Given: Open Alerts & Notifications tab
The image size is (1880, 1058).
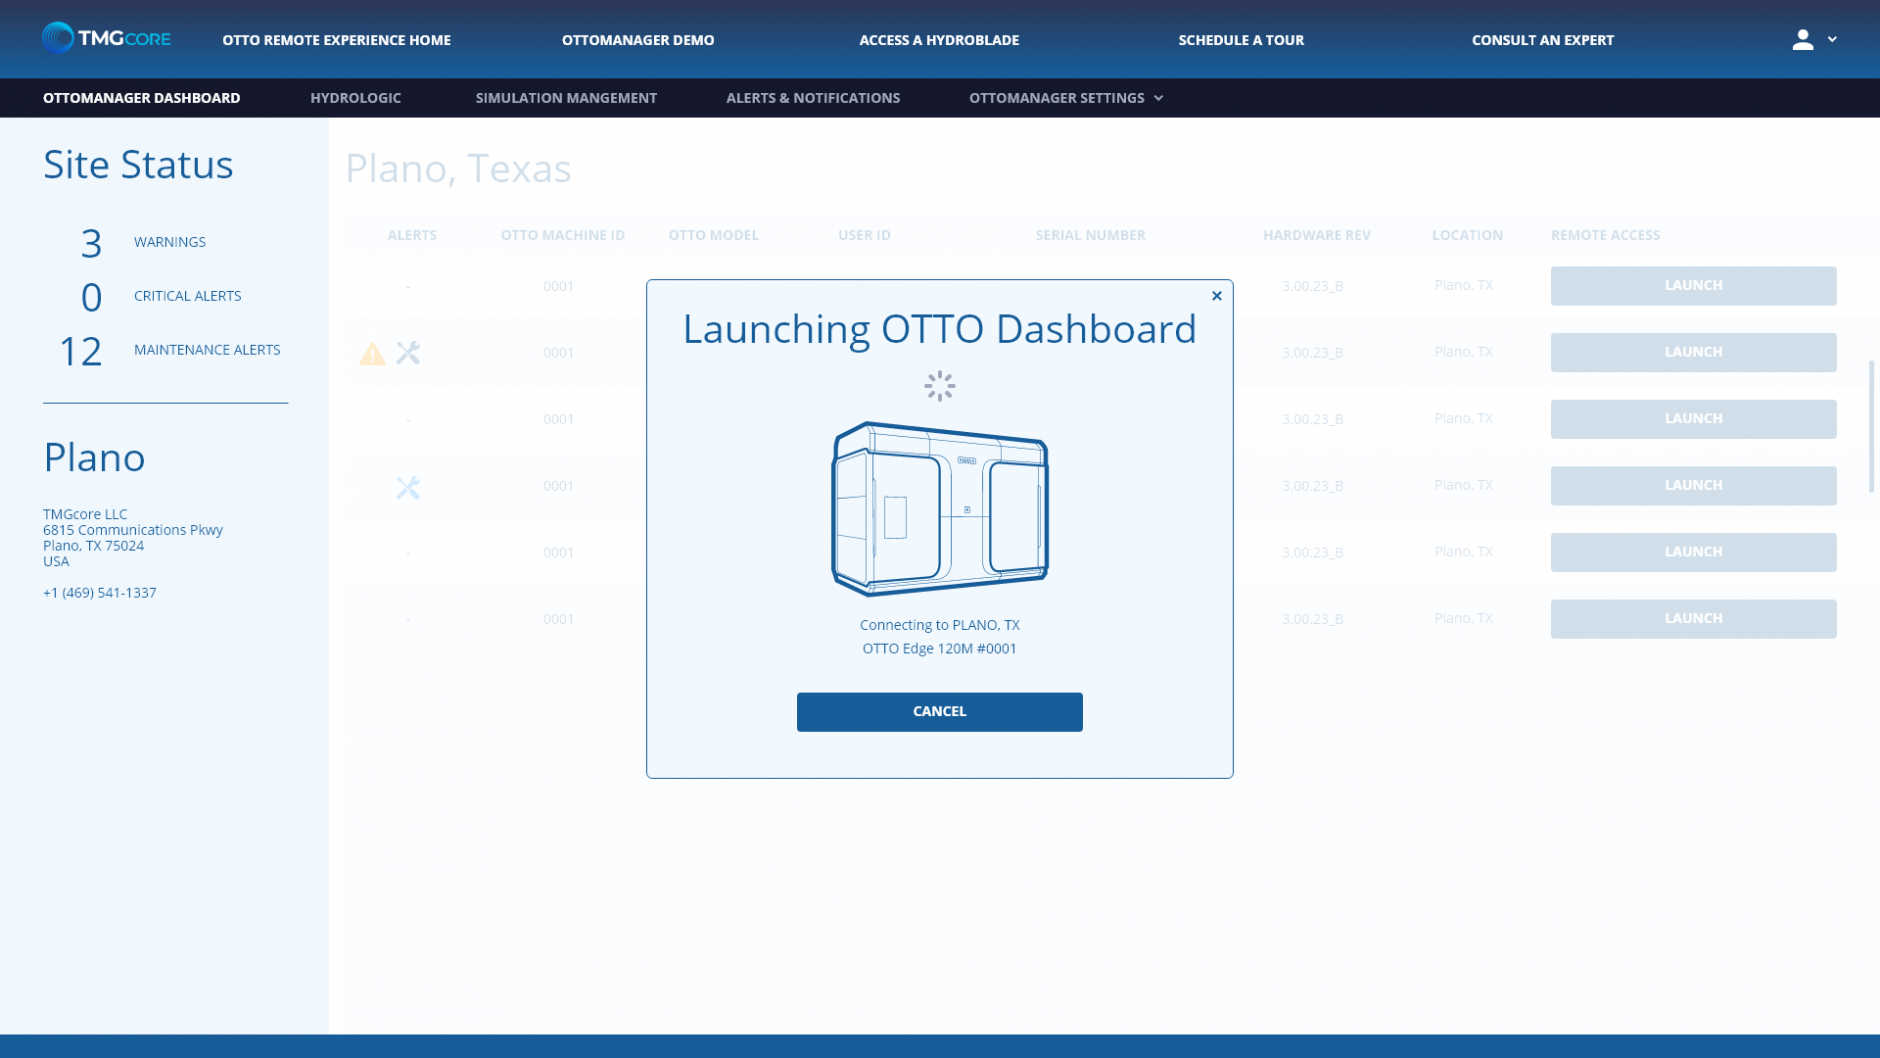Looking at the screenshot, I should coord(813,98).
